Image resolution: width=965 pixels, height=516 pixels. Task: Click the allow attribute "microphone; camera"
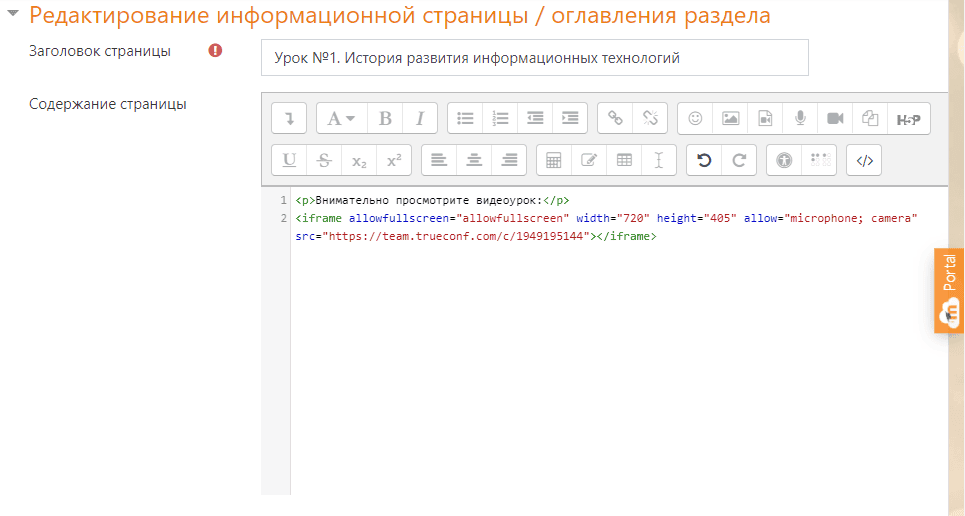[851, 218]
